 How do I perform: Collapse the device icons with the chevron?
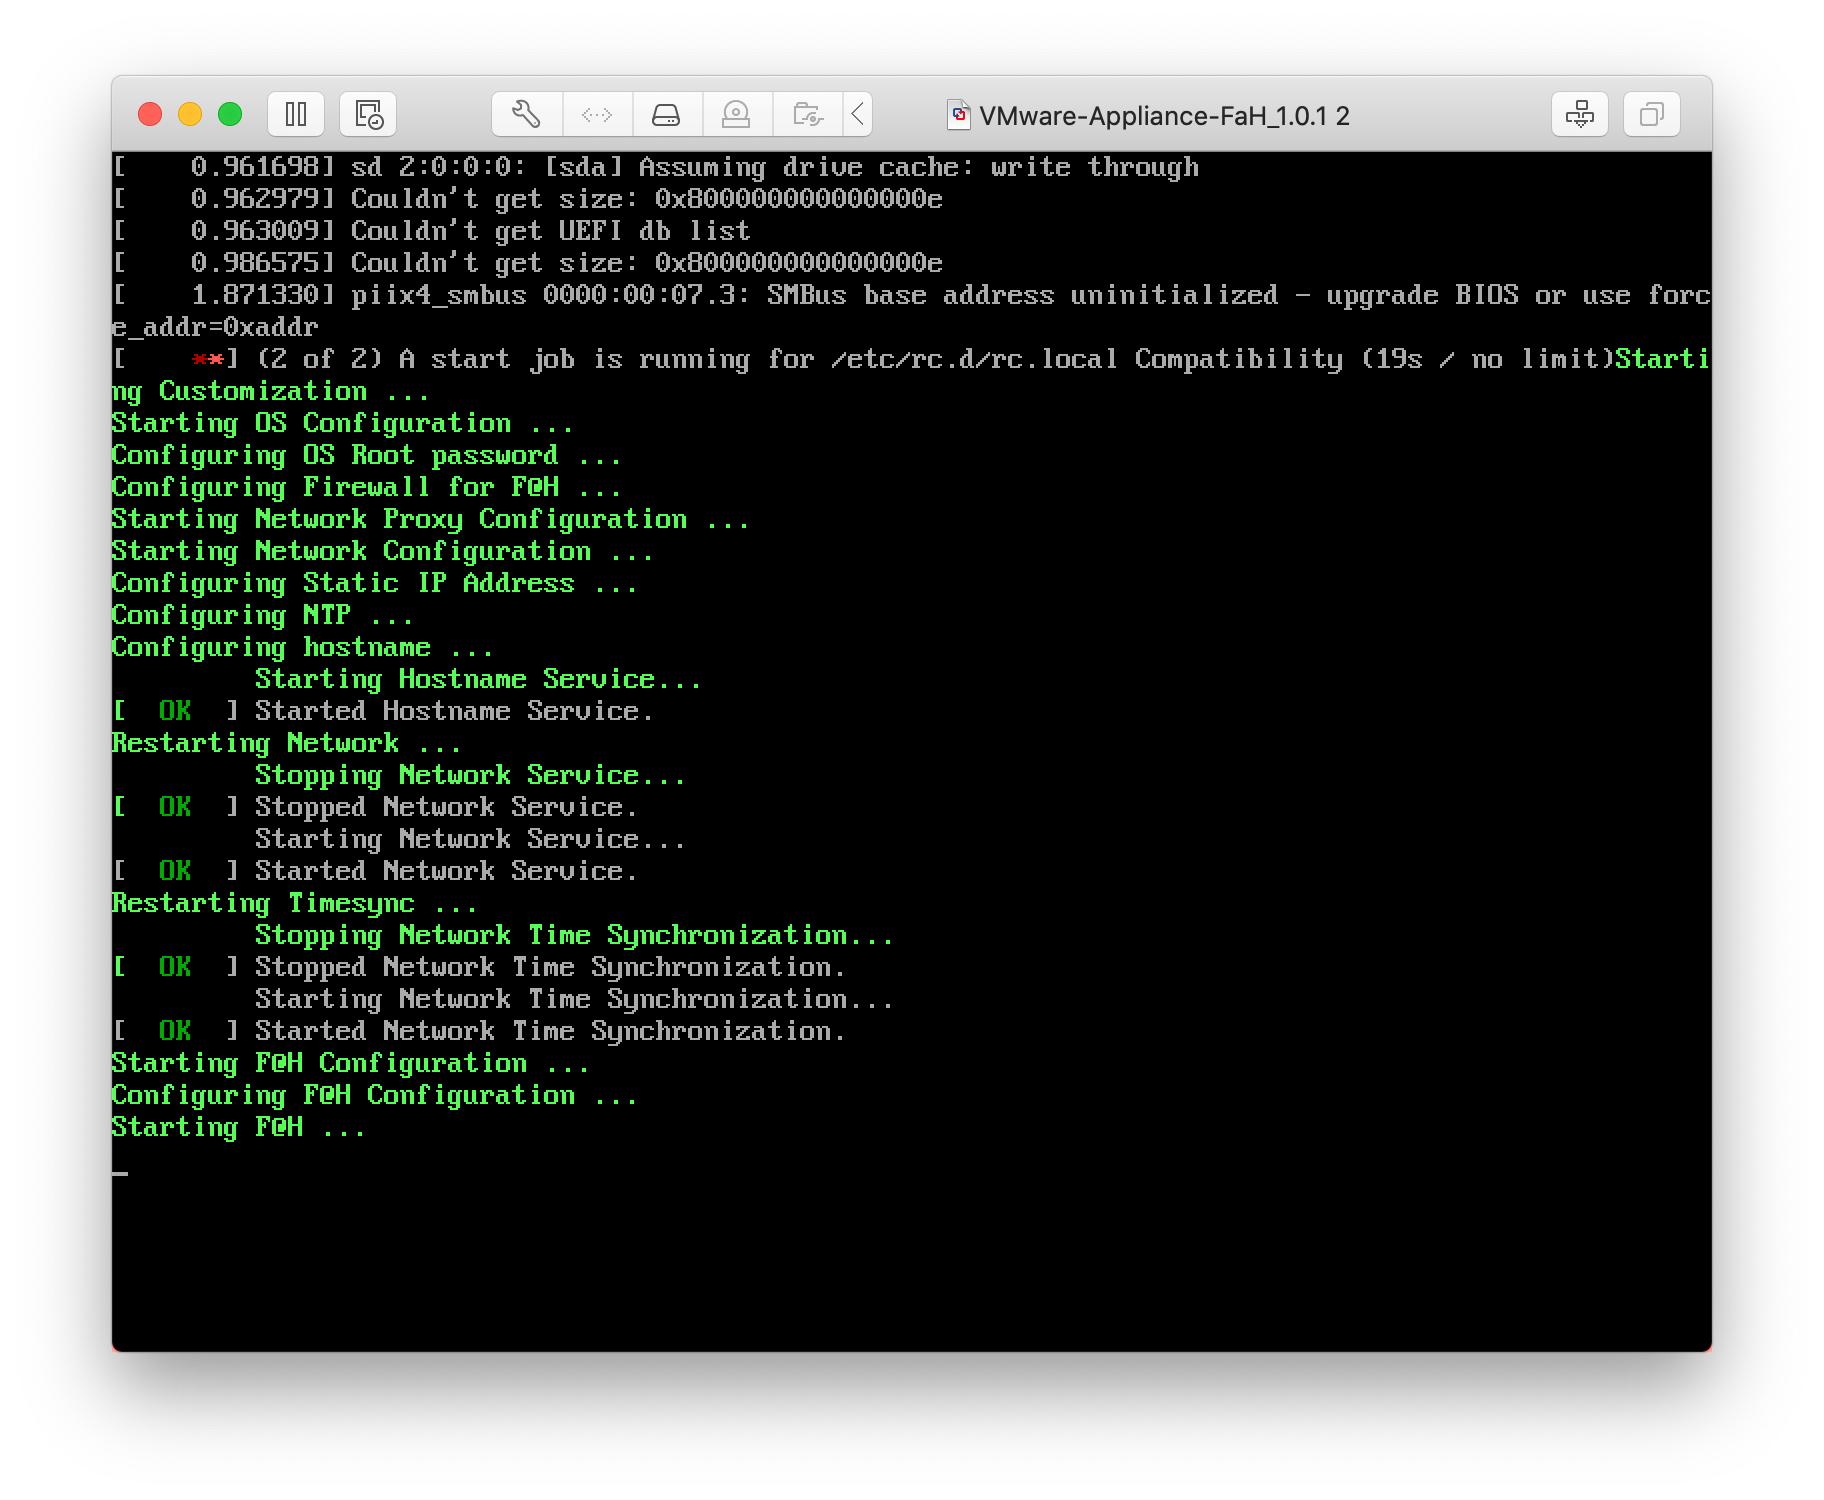click(x=858, y=115)
